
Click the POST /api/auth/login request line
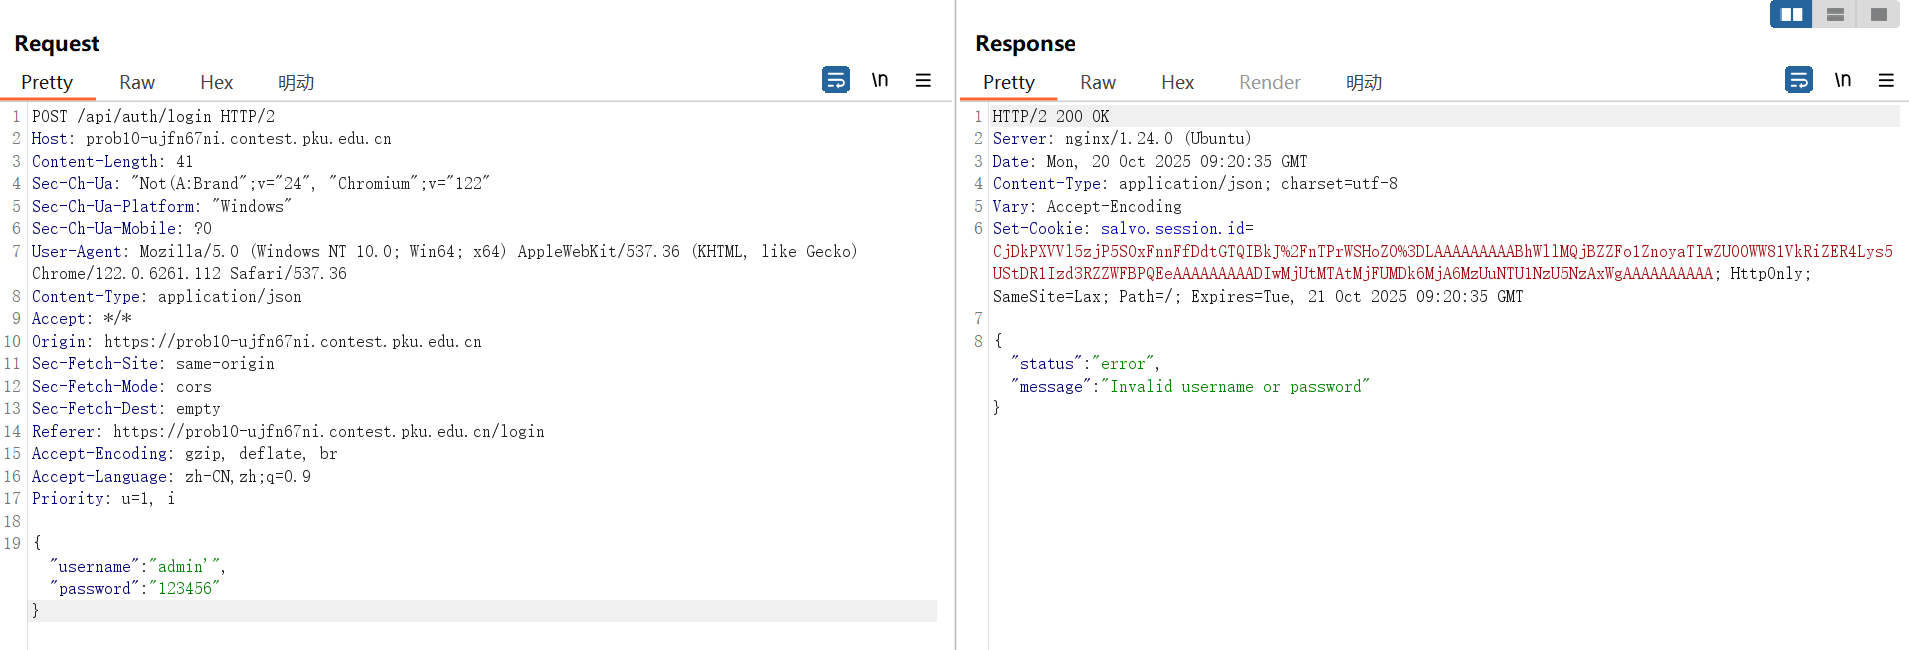pos(153,117)
